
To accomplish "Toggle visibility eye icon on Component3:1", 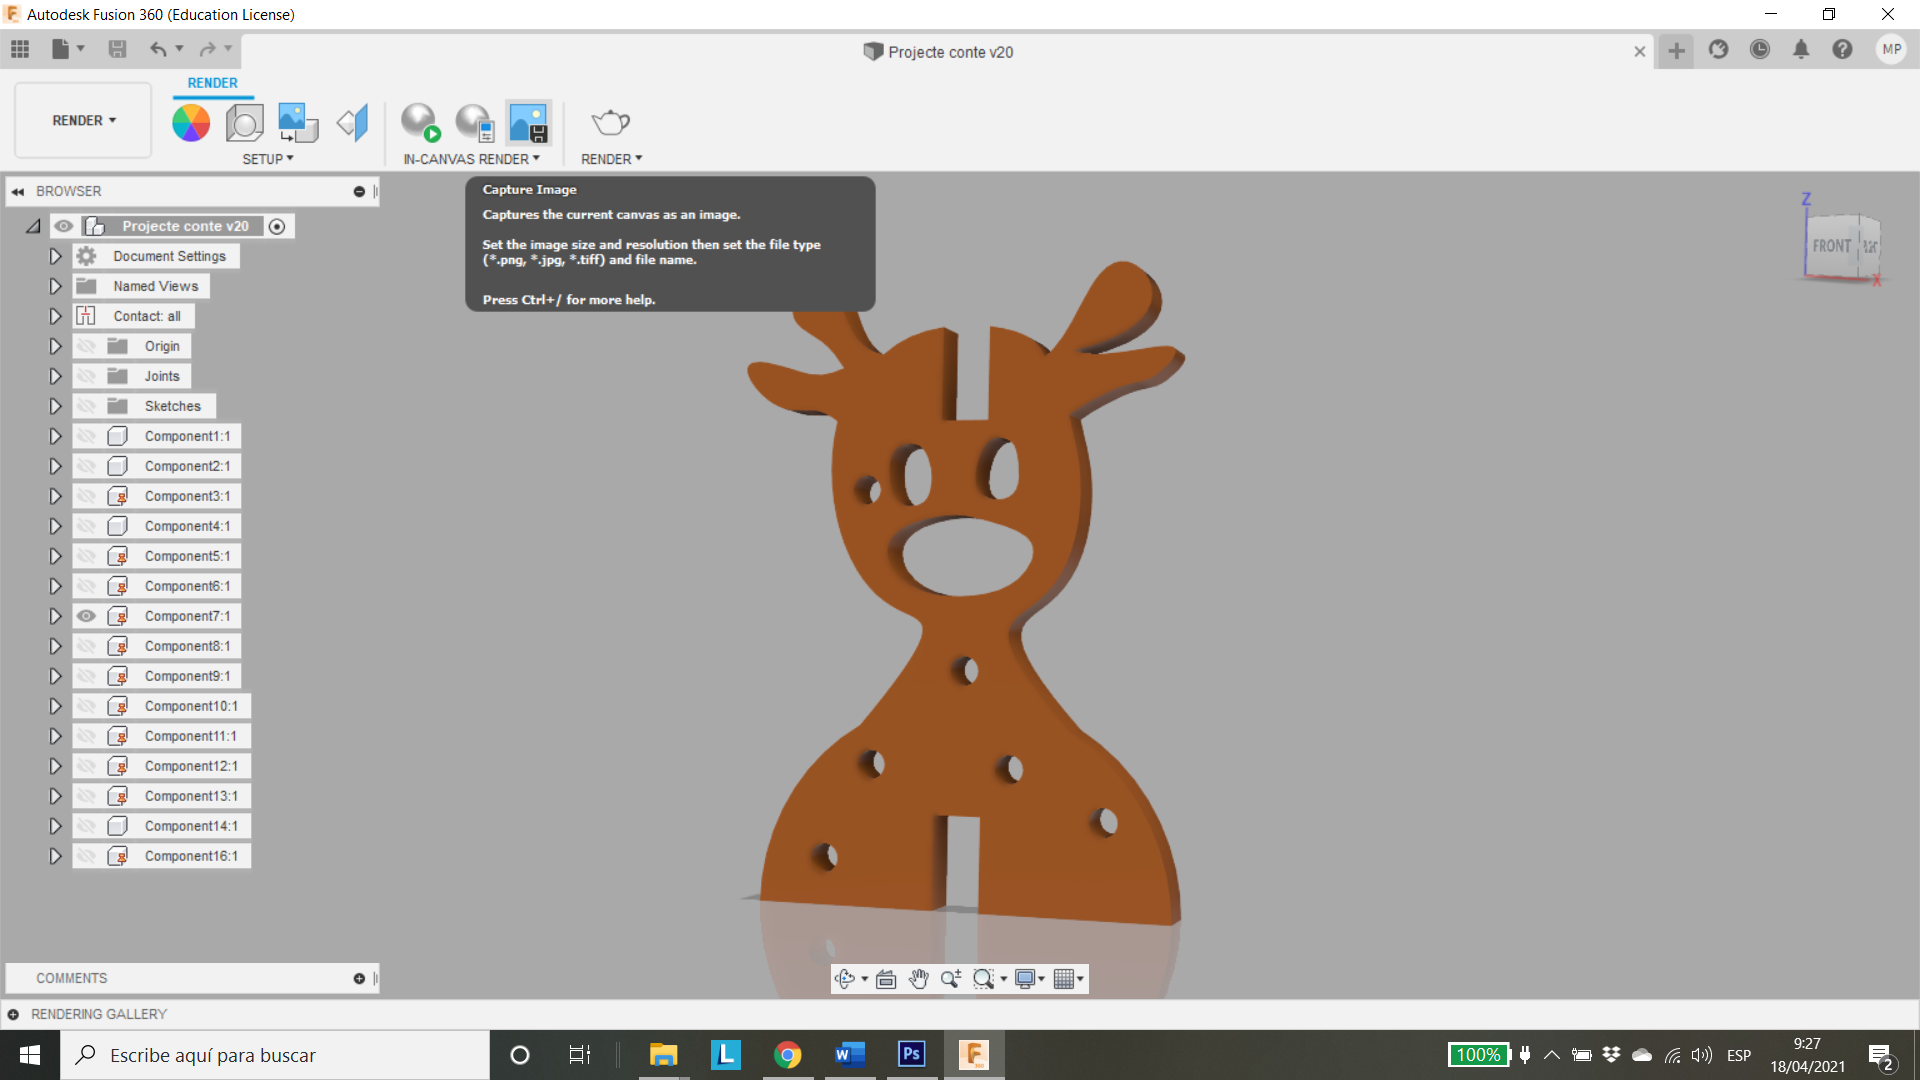I will (86, 496).
